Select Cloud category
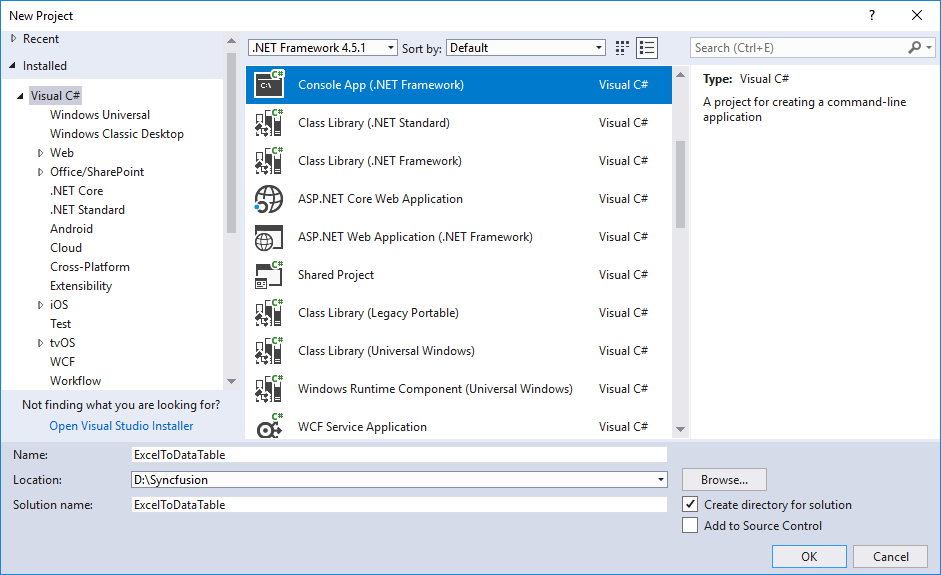941x575 pixels. pyautogui.click(x=66, y=248)
